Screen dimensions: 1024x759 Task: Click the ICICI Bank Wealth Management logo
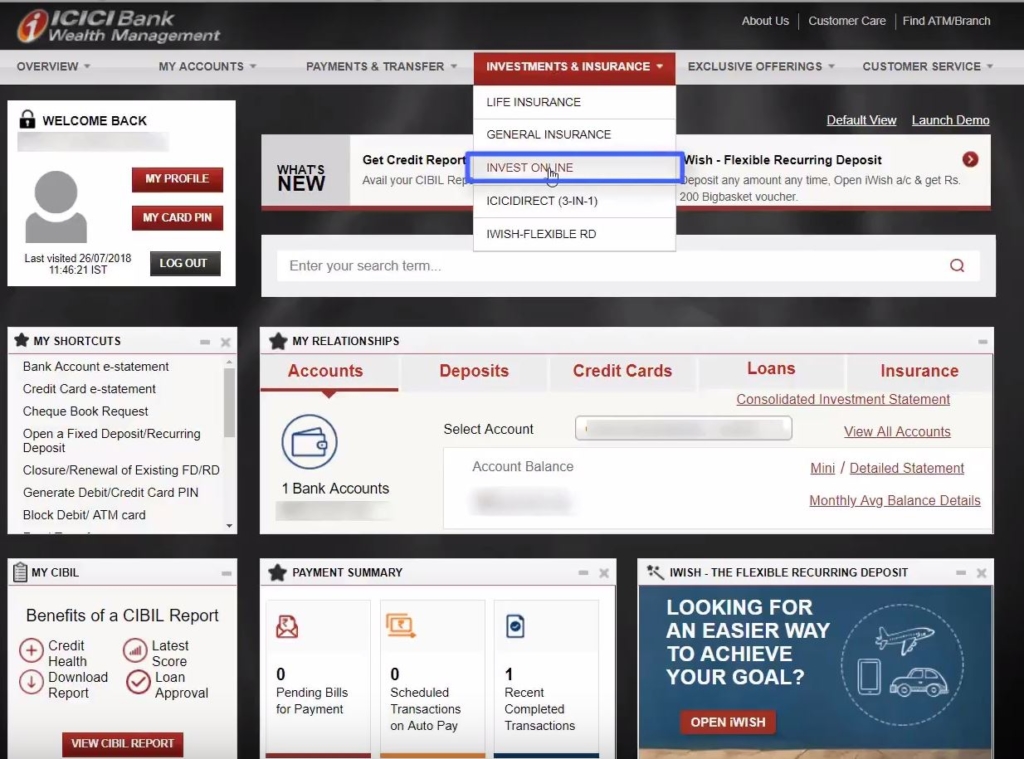point(118,26)
